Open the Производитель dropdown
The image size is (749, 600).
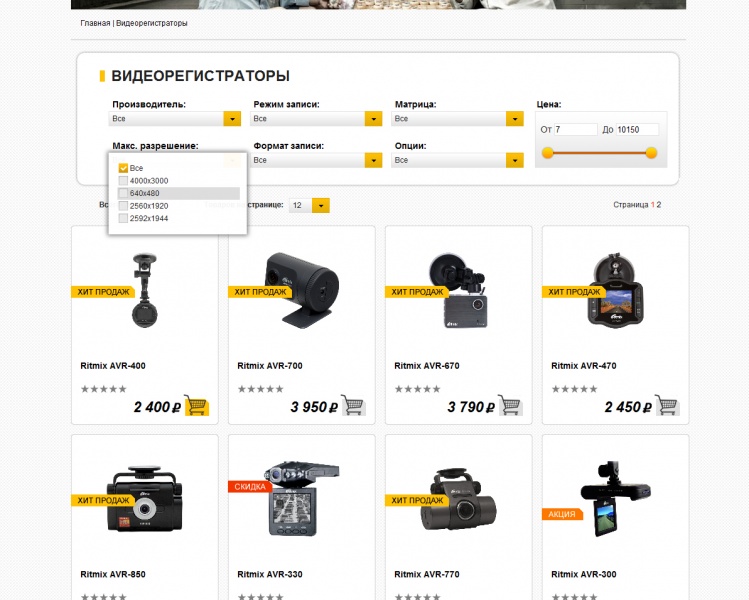pyautogui.click(x=175, y=118)
